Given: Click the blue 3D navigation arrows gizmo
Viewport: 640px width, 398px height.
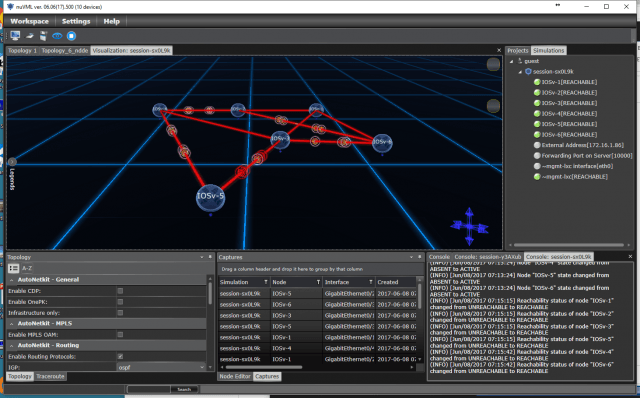Looking at the screenshot, I should (469, 227).
